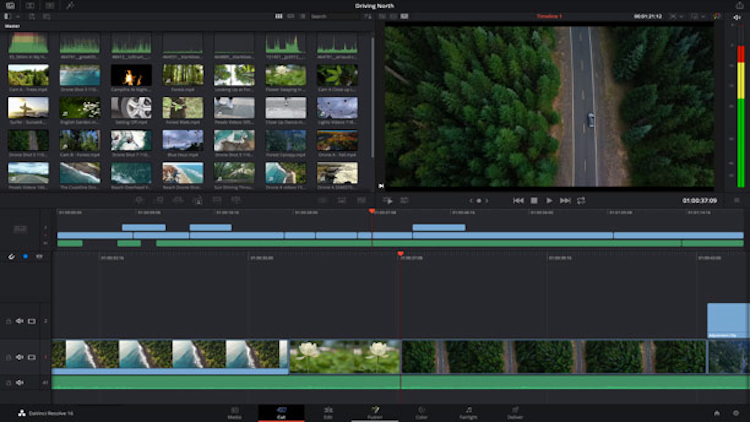Mute audio on video track 1

tap(20, 357)
